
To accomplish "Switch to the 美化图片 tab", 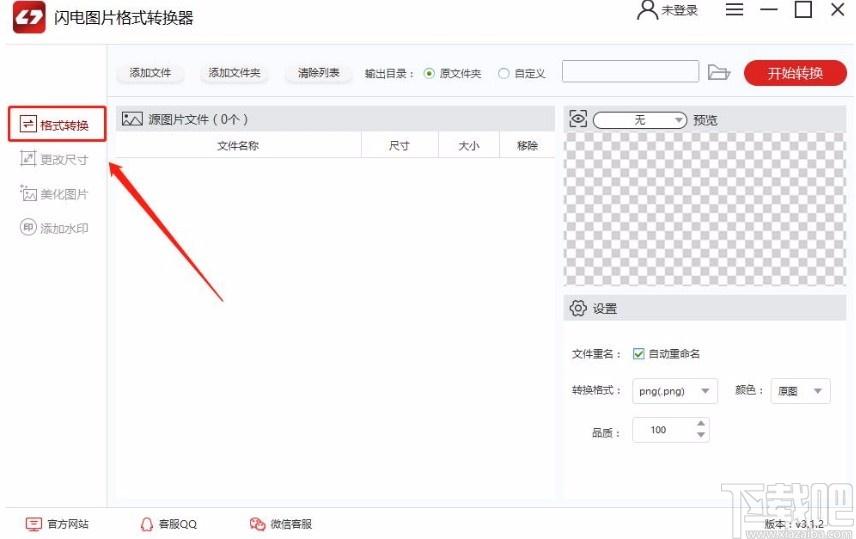I will pyautogui.click(x=54, y=193).
